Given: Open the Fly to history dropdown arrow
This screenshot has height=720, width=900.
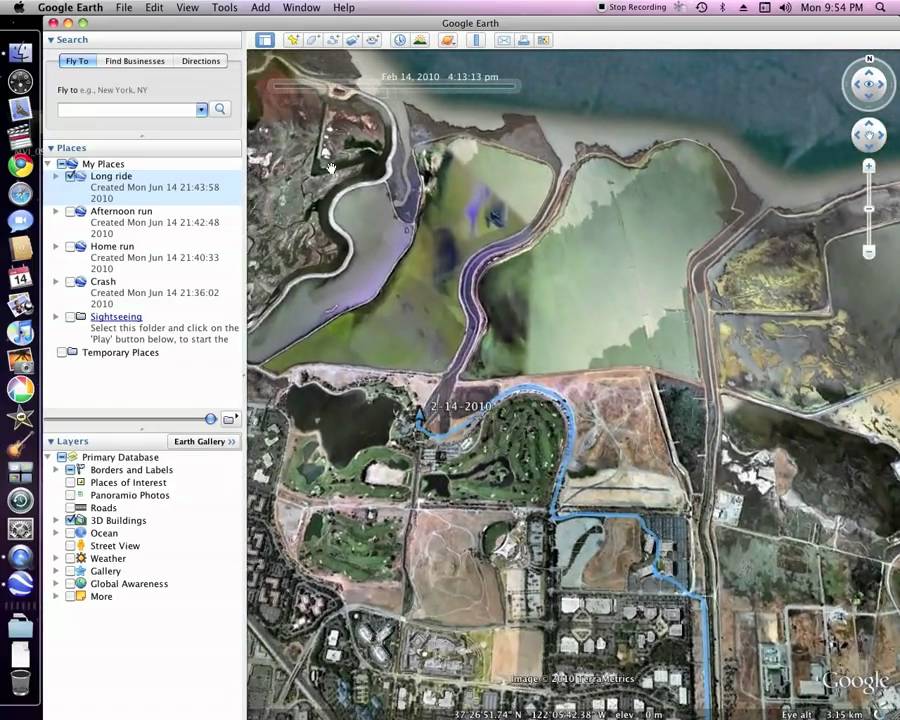Looking at the screenshot, I should (x=201, y=110).
